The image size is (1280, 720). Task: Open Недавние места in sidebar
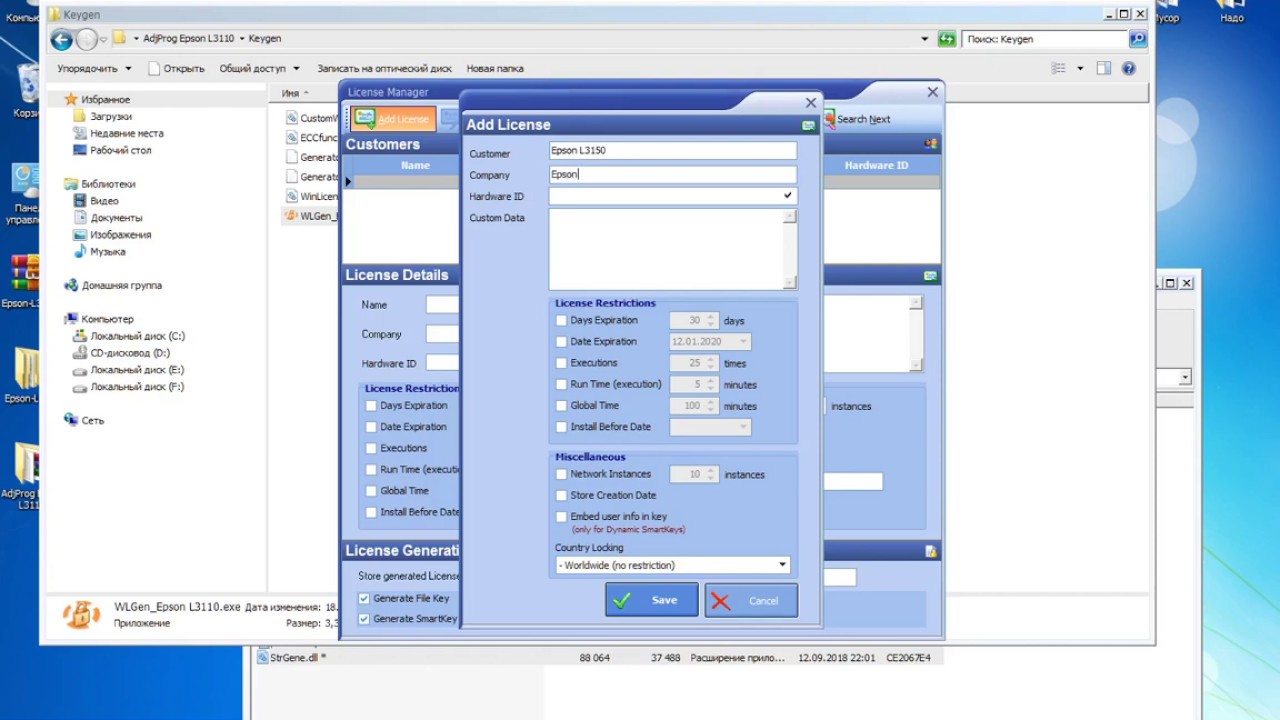click(x=118, y=133)
